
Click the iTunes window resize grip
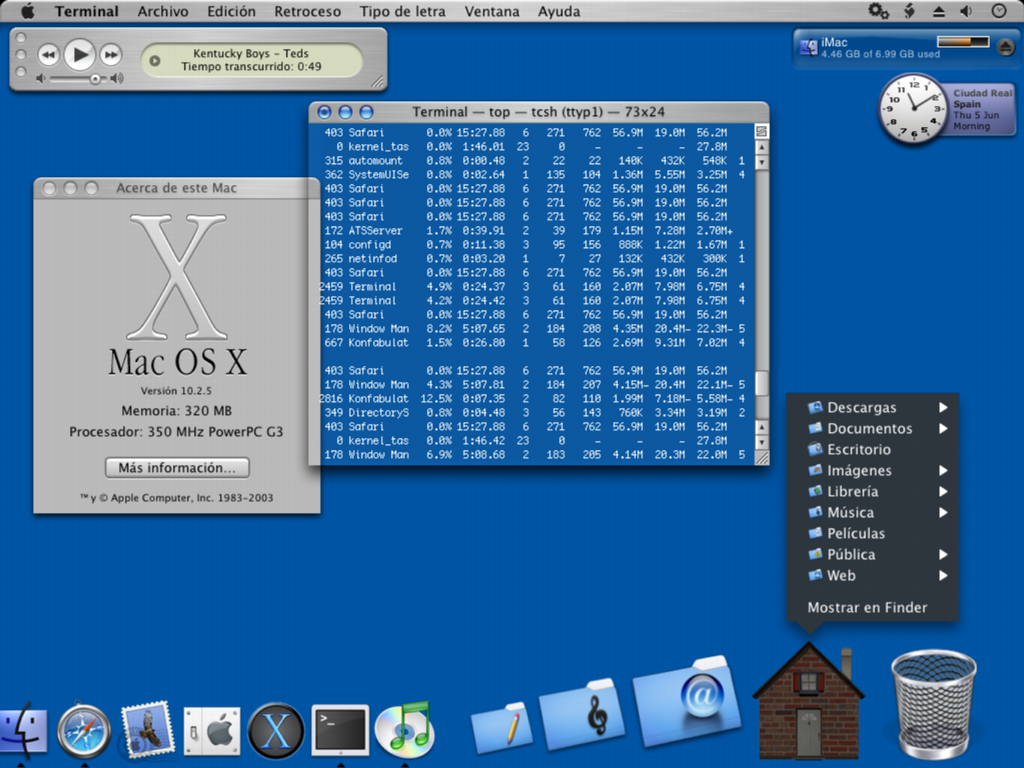coord(377,82)
